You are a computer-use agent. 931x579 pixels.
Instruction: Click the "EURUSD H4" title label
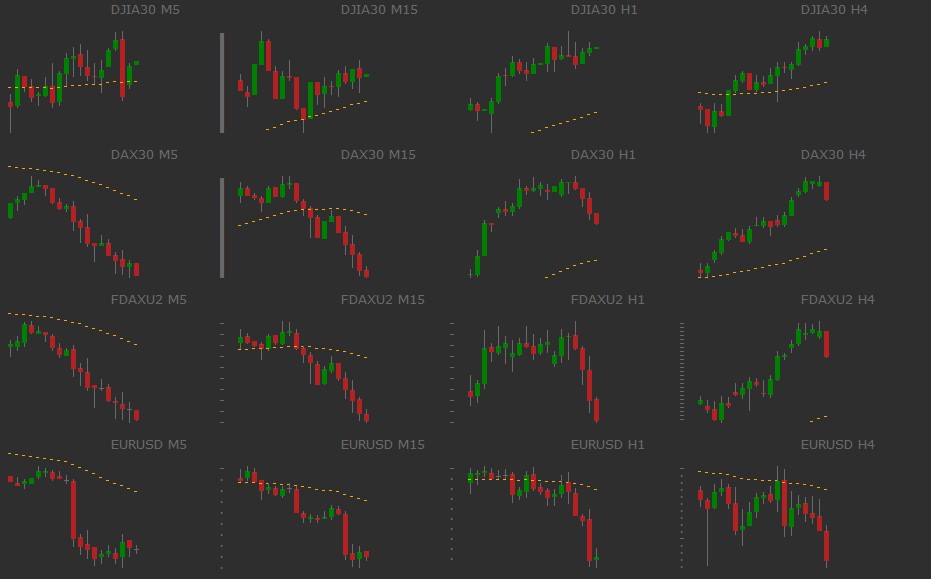click(x=837, y=444)
